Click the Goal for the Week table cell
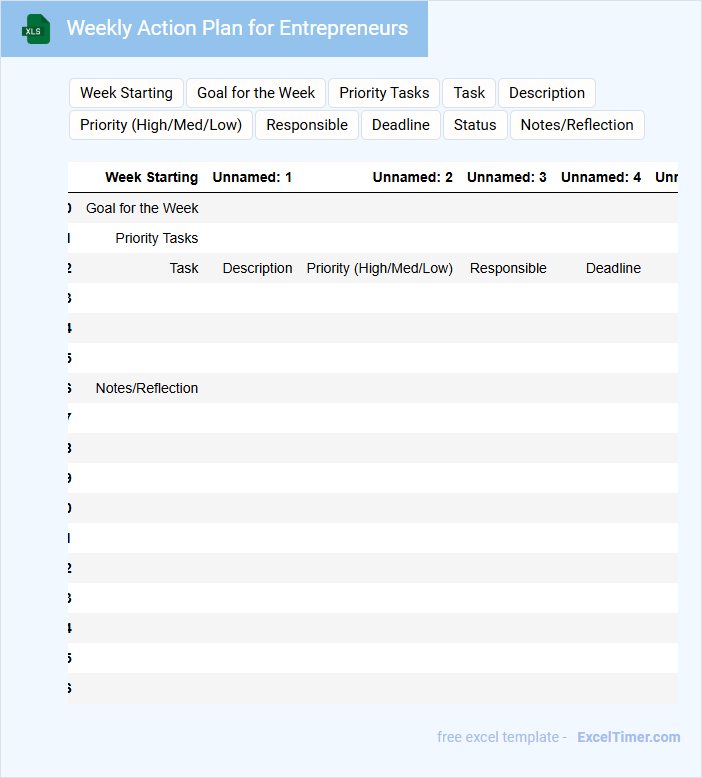The width and height of the screenshot is (702, 778). 142,208
